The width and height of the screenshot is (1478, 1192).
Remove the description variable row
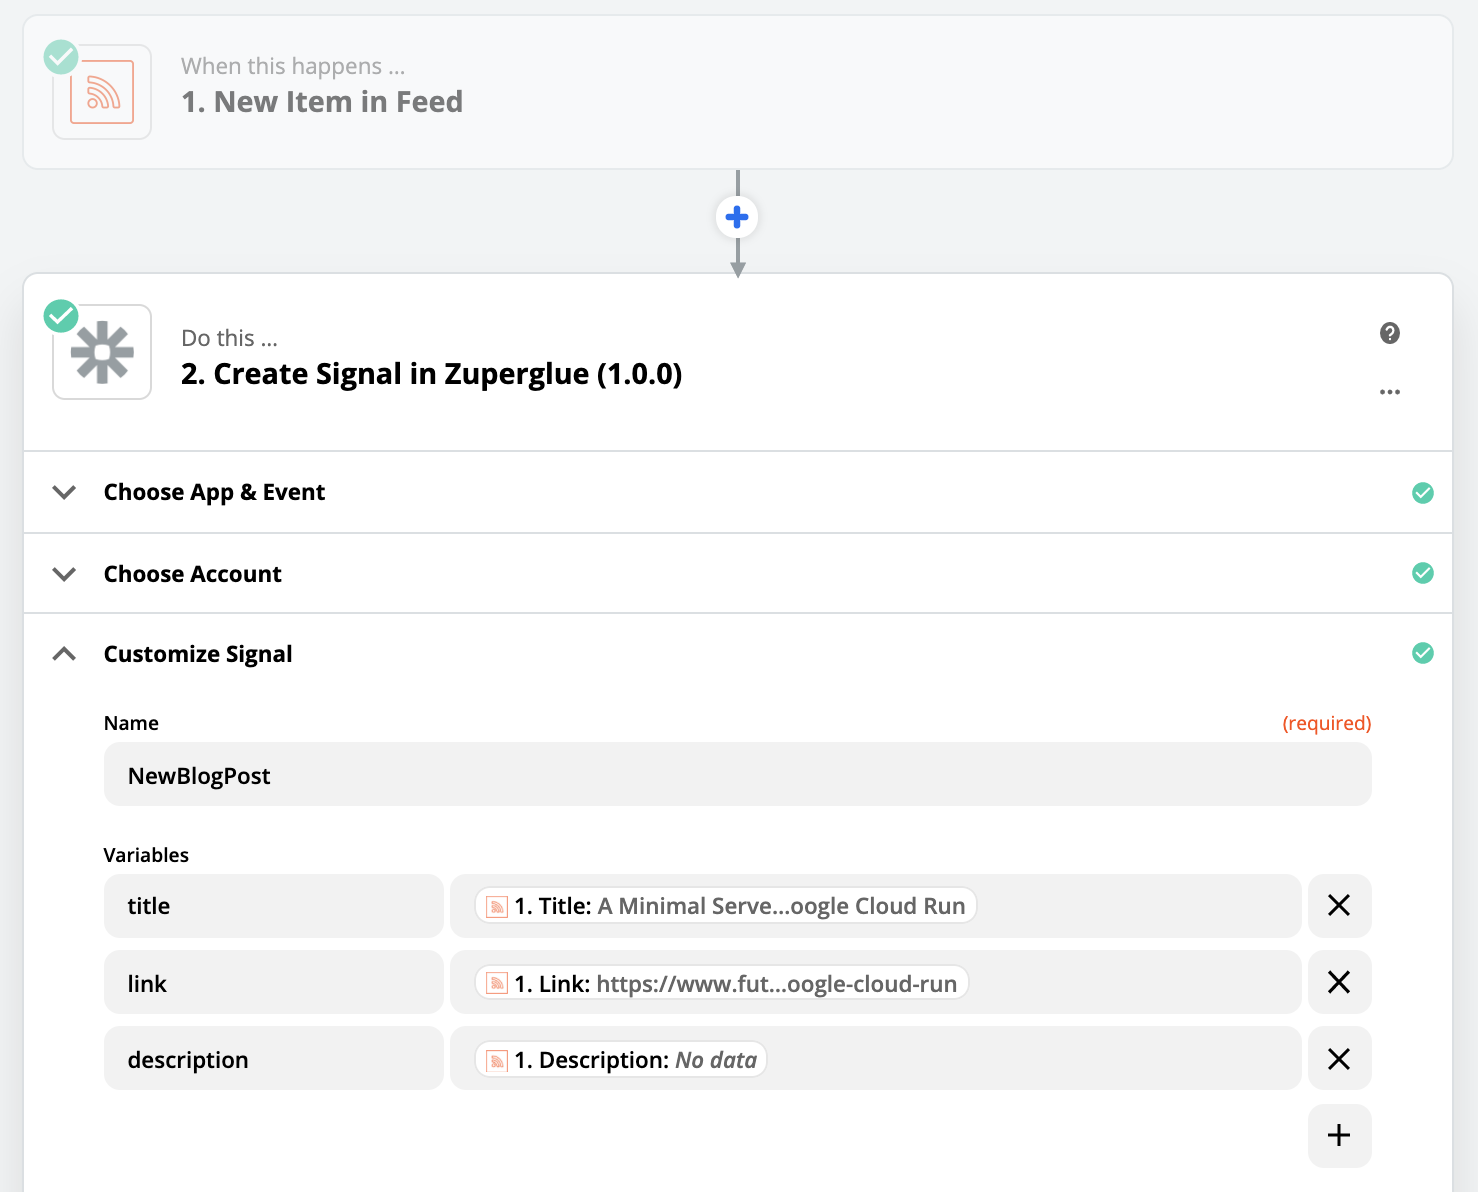point(1339,1059)
